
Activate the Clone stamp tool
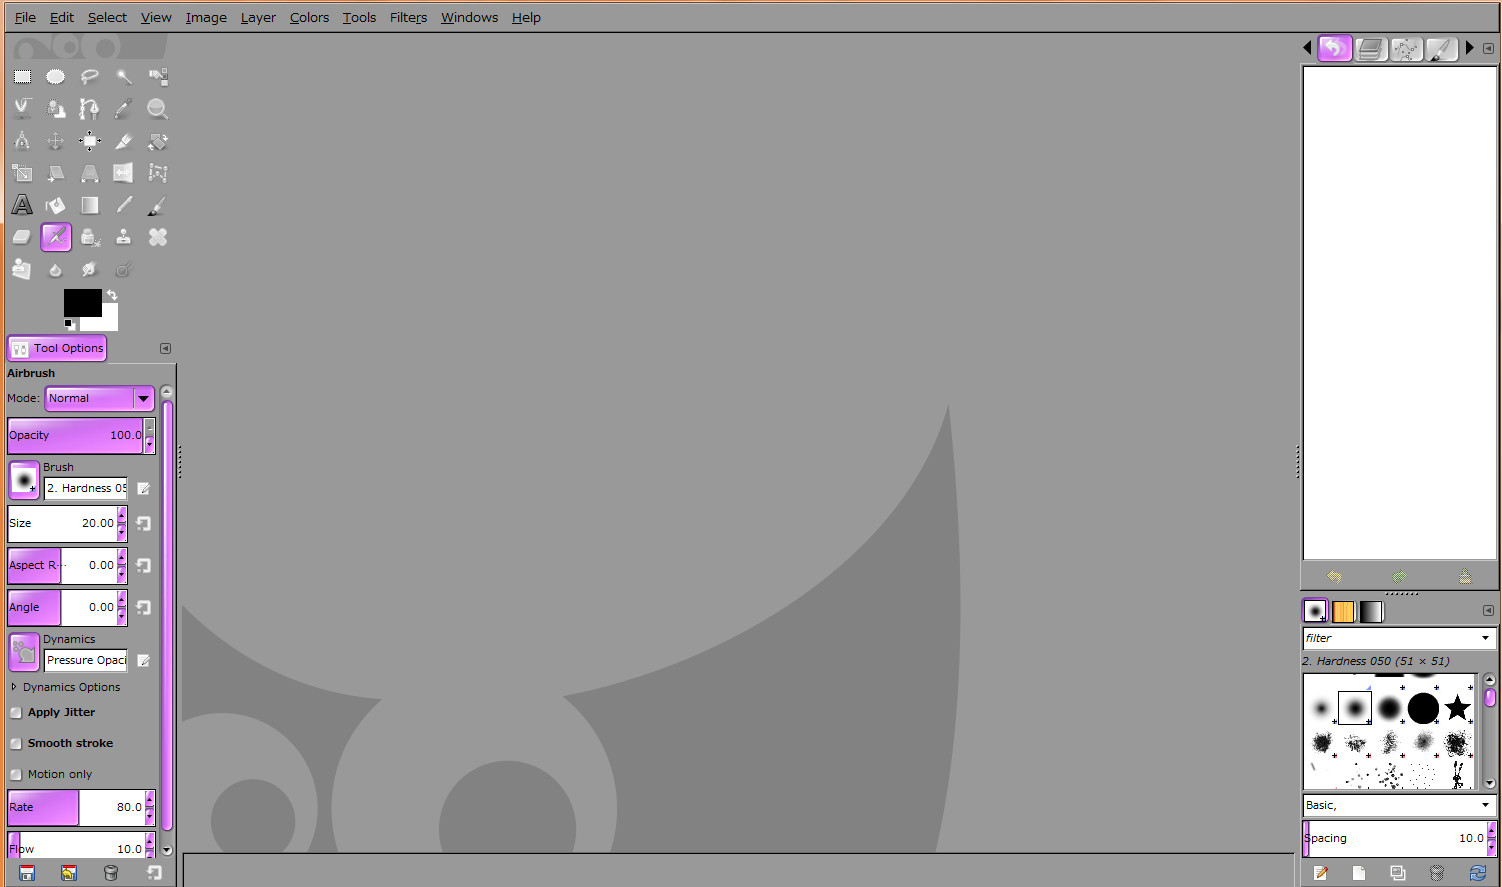point(124,237)
